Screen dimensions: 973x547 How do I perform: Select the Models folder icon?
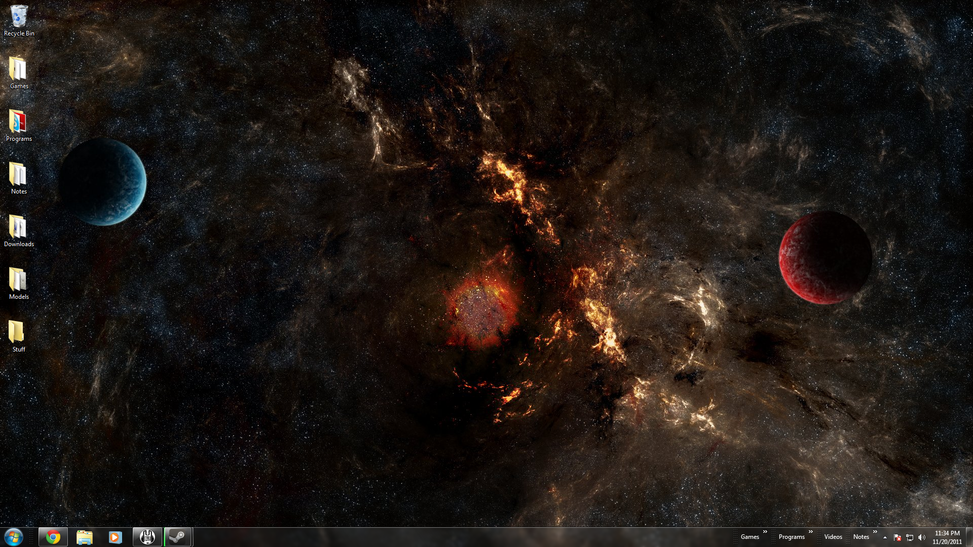[x=18, y=281]
